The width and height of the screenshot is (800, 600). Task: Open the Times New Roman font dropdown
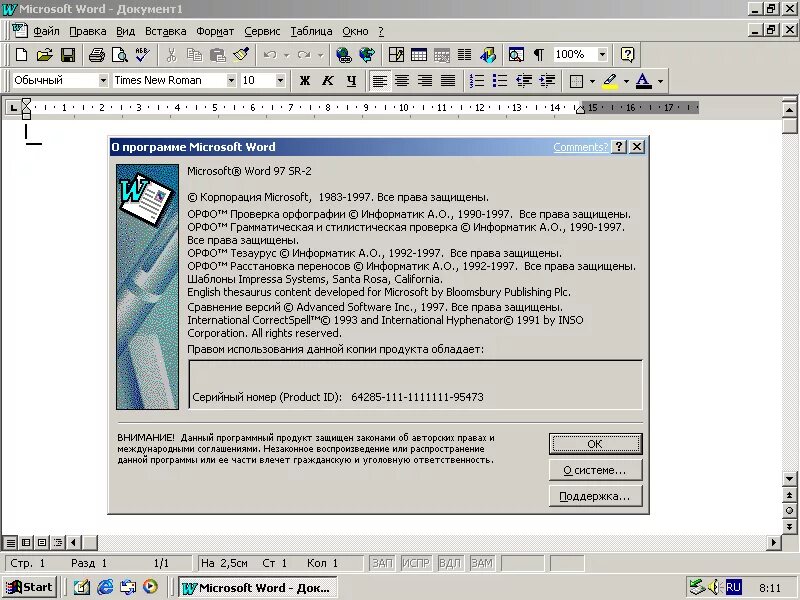[231, 81]
